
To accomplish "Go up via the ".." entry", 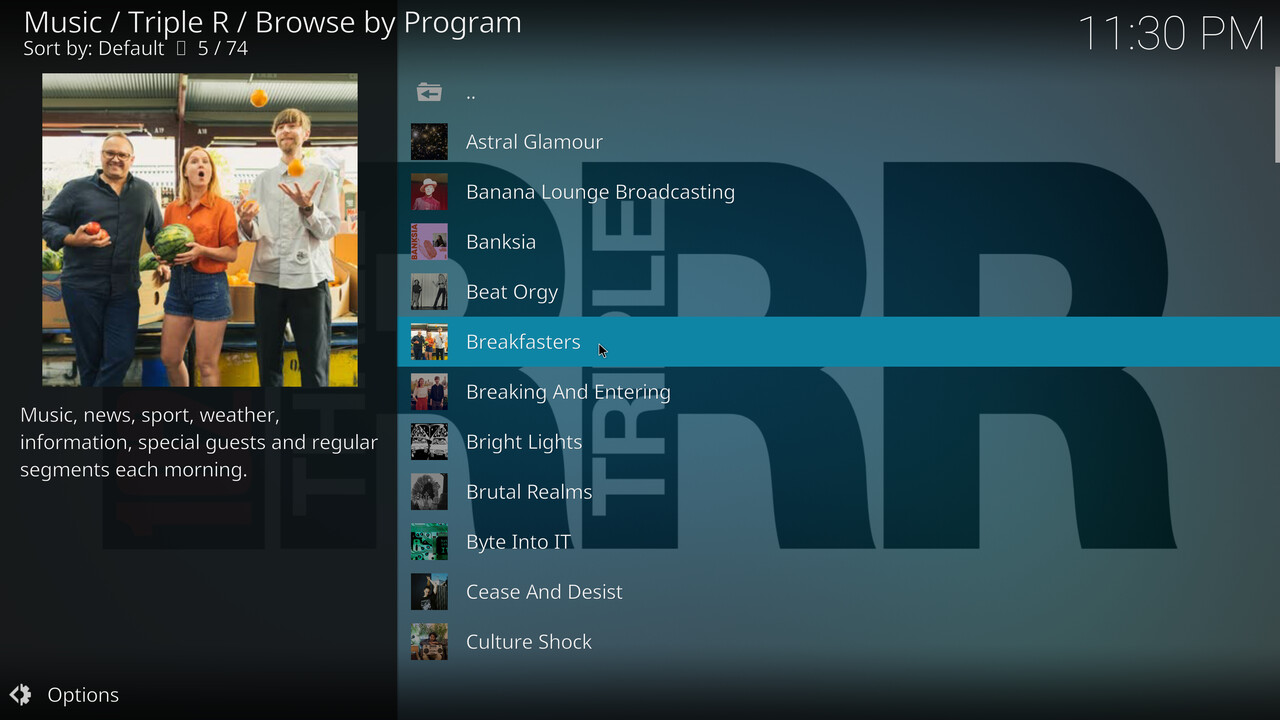I will coord(471,93).
